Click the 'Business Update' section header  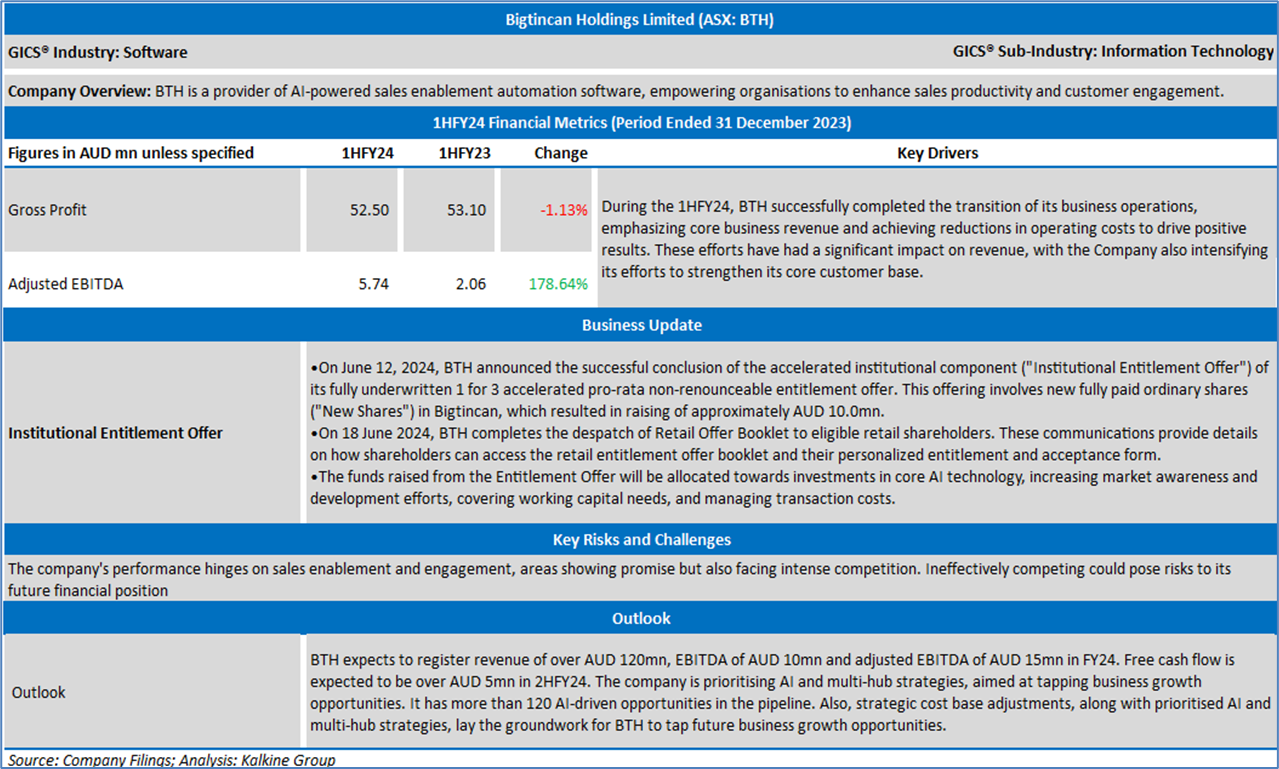click(x=642, y=325)
